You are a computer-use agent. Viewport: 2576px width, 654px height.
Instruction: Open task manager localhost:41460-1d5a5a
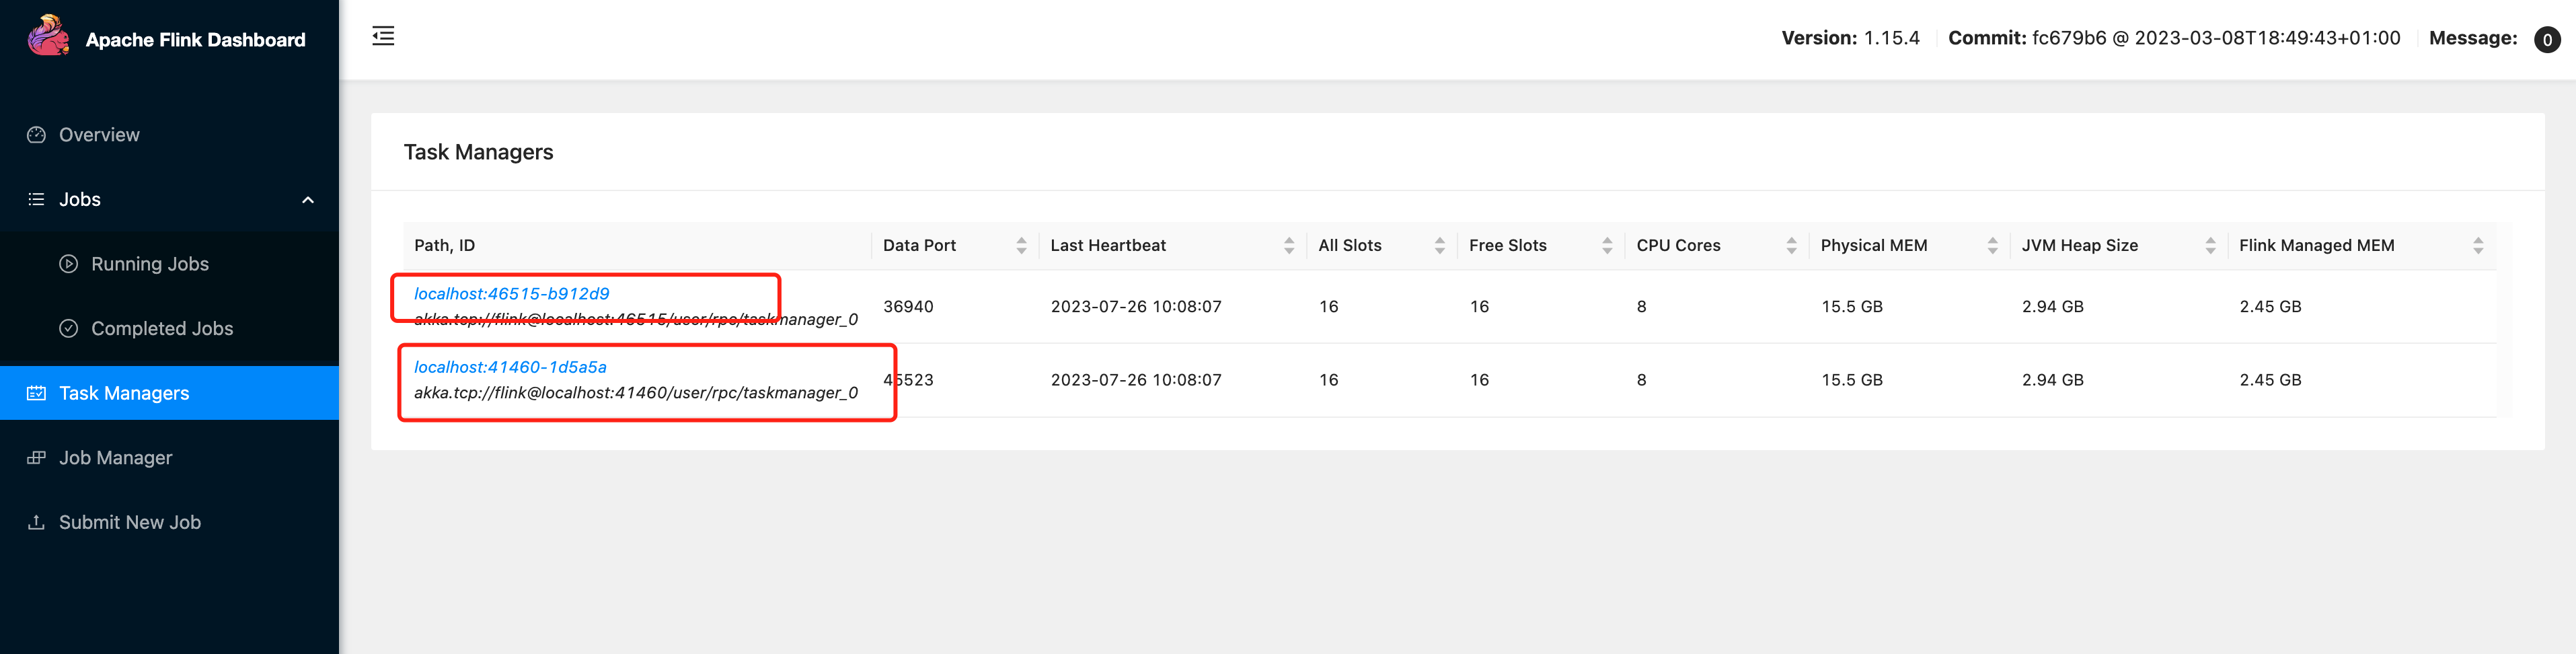pos(510,367)
